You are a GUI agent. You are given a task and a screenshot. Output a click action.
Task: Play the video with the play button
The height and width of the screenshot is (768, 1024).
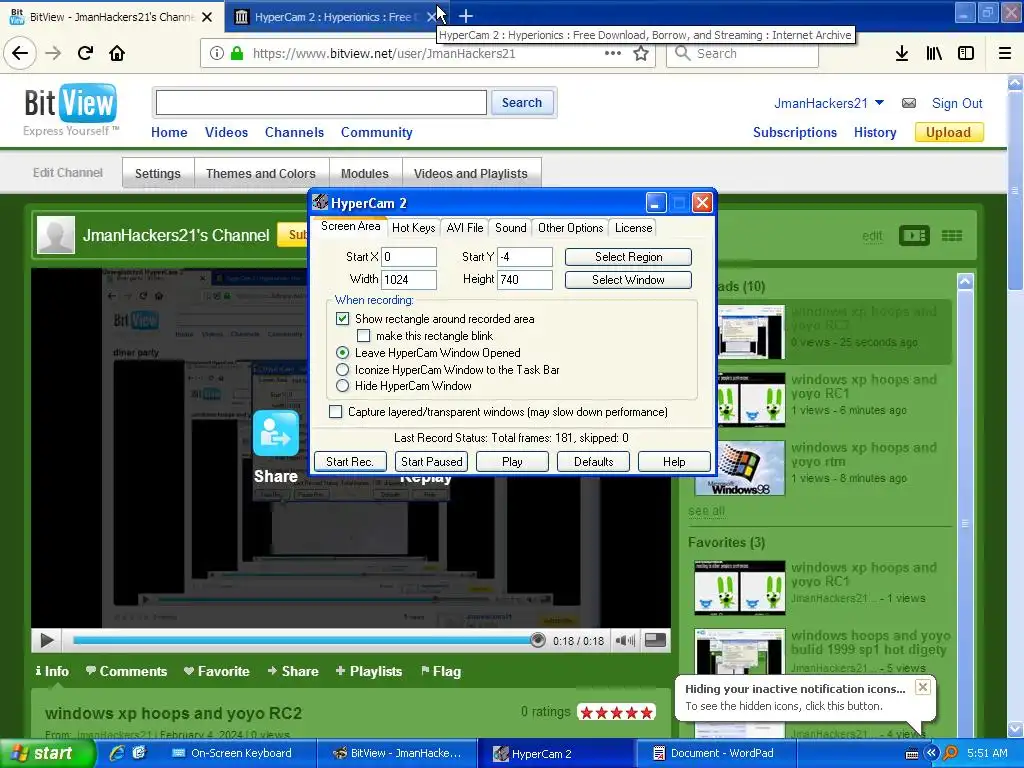coord(46,641)
